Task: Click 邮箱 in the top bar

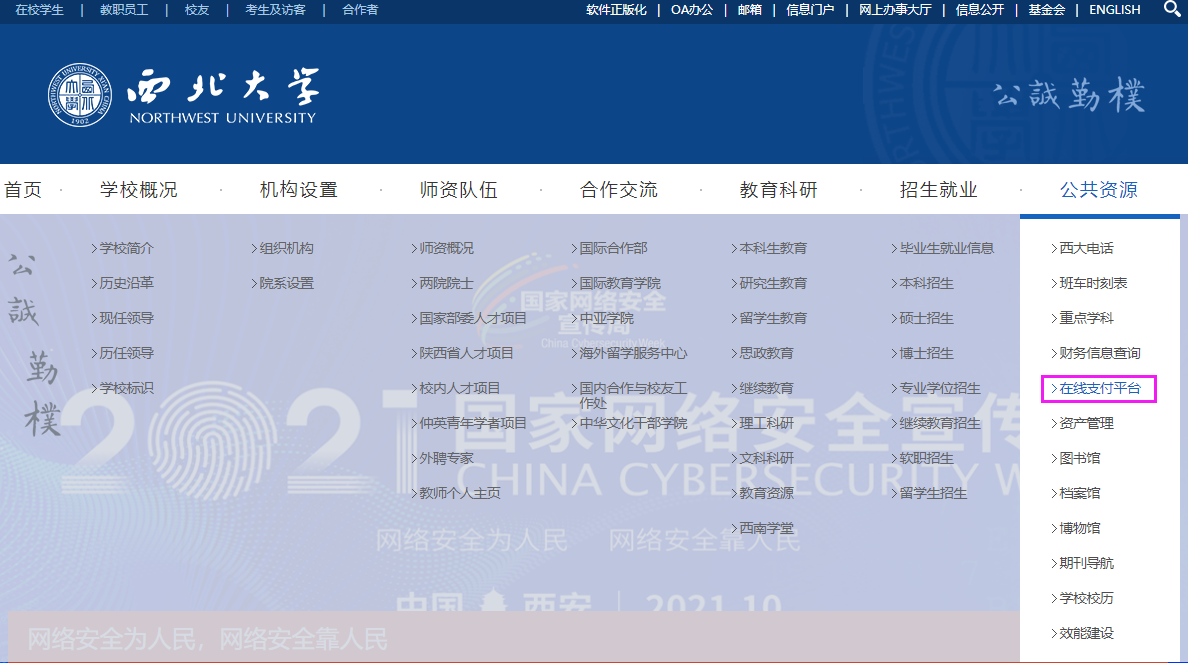Action: pyautogui.click(x=749, y=10)
